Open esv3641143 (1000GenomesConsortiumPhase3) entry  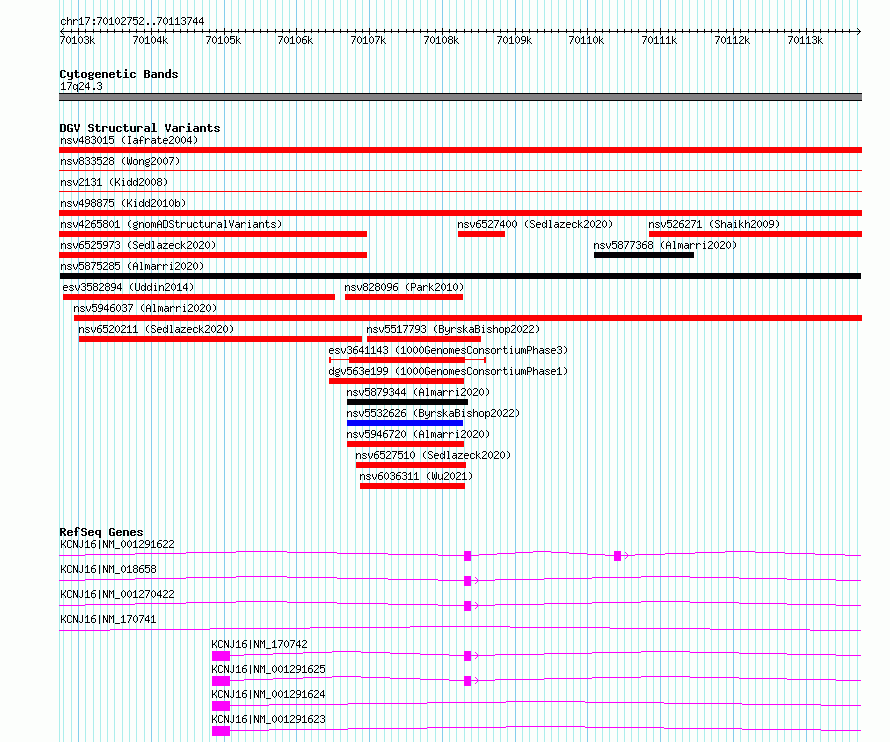(x=448, y=350)
